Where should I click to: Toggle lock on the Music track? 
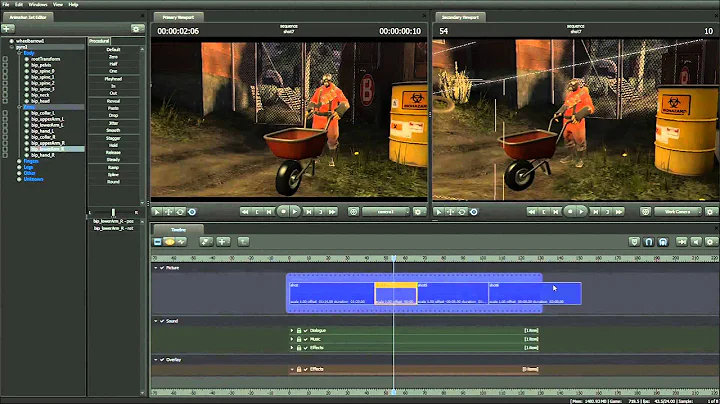pos(299,339)
